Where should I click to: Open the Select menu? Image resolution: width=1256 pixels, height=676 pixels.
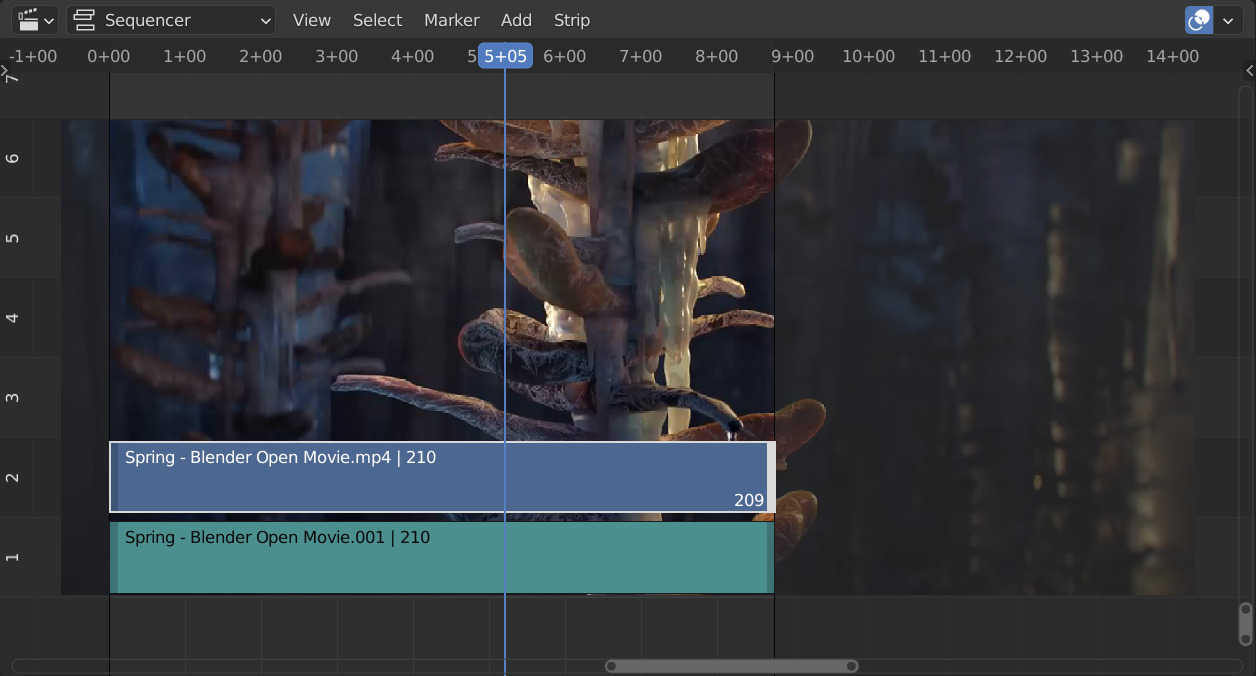tap(378, 20)
